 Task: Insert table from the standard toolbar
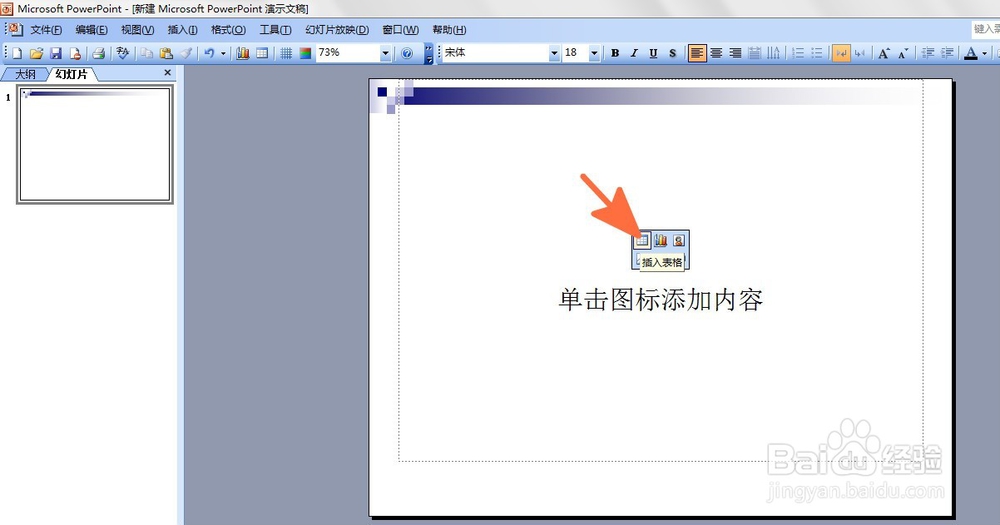tap(262, 53)
